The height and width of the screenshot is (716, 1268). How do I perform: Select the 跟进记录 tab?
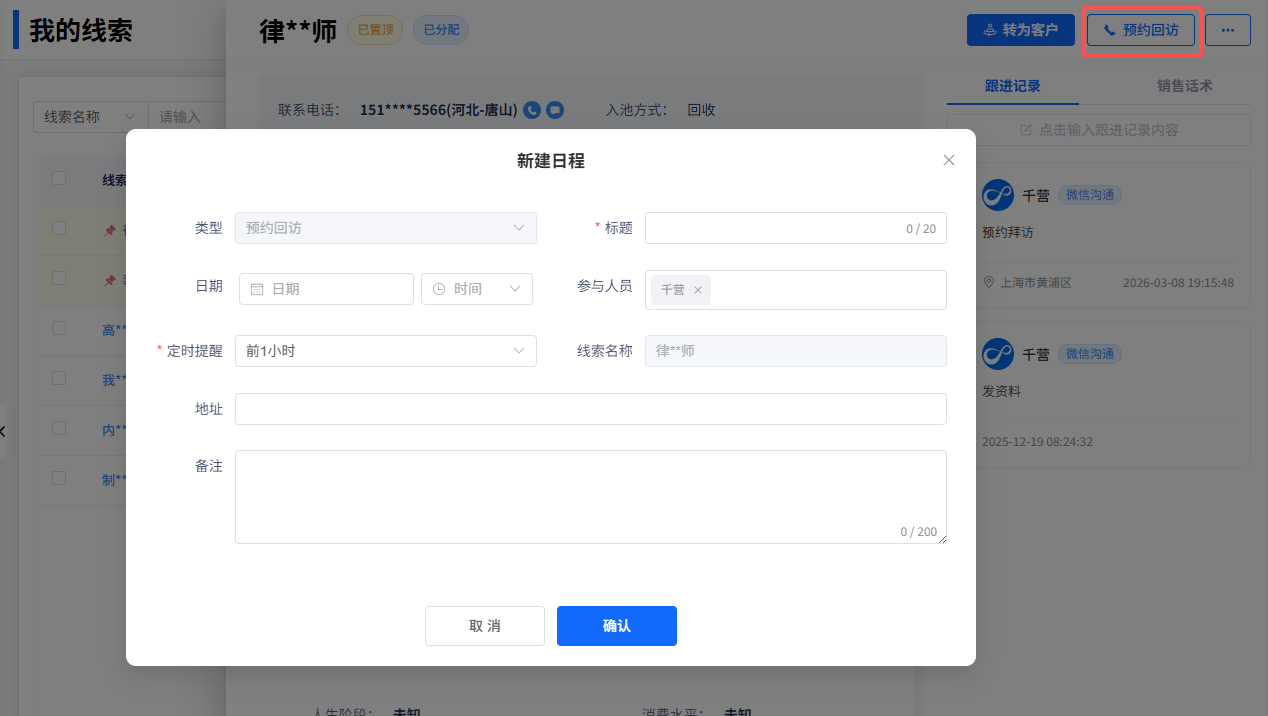tap(1012, 86)
